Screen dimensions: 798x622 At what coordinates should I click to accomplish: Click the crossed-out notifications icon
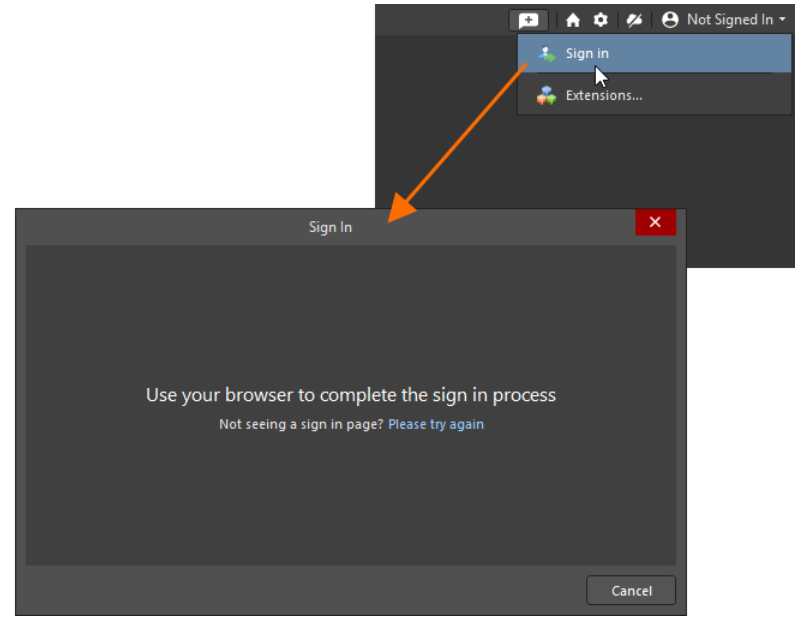(x=633, y=20)
